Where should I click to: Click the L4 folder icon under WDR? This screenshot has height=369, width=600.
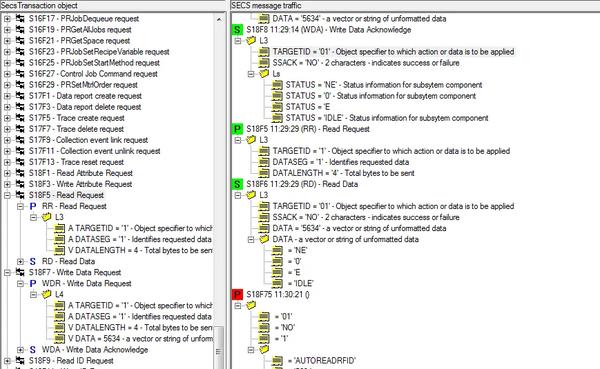(46, 294)
